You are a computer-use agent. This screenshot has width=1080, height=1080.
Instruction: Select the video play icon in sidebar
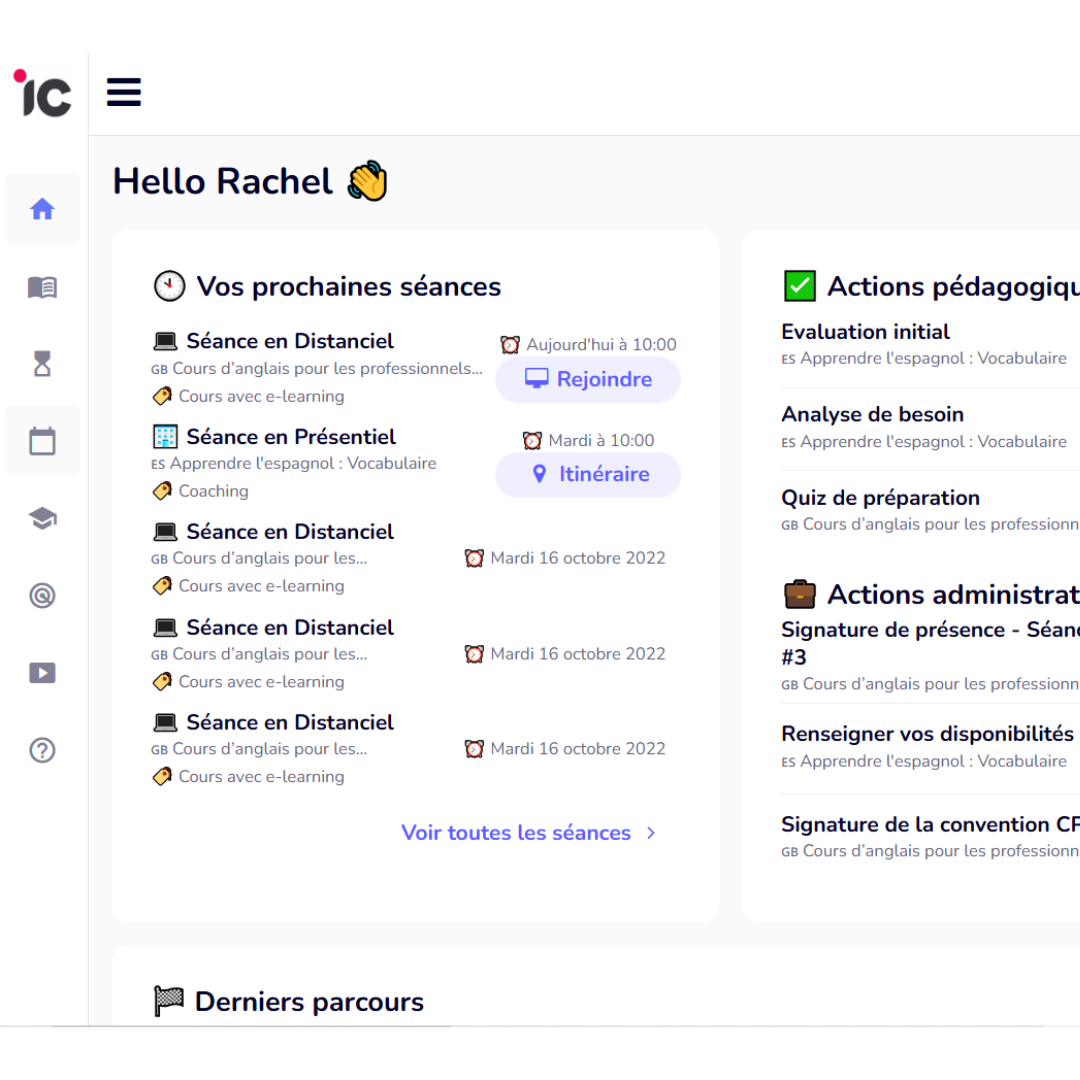pyautogui.click(x=42, y=673)
